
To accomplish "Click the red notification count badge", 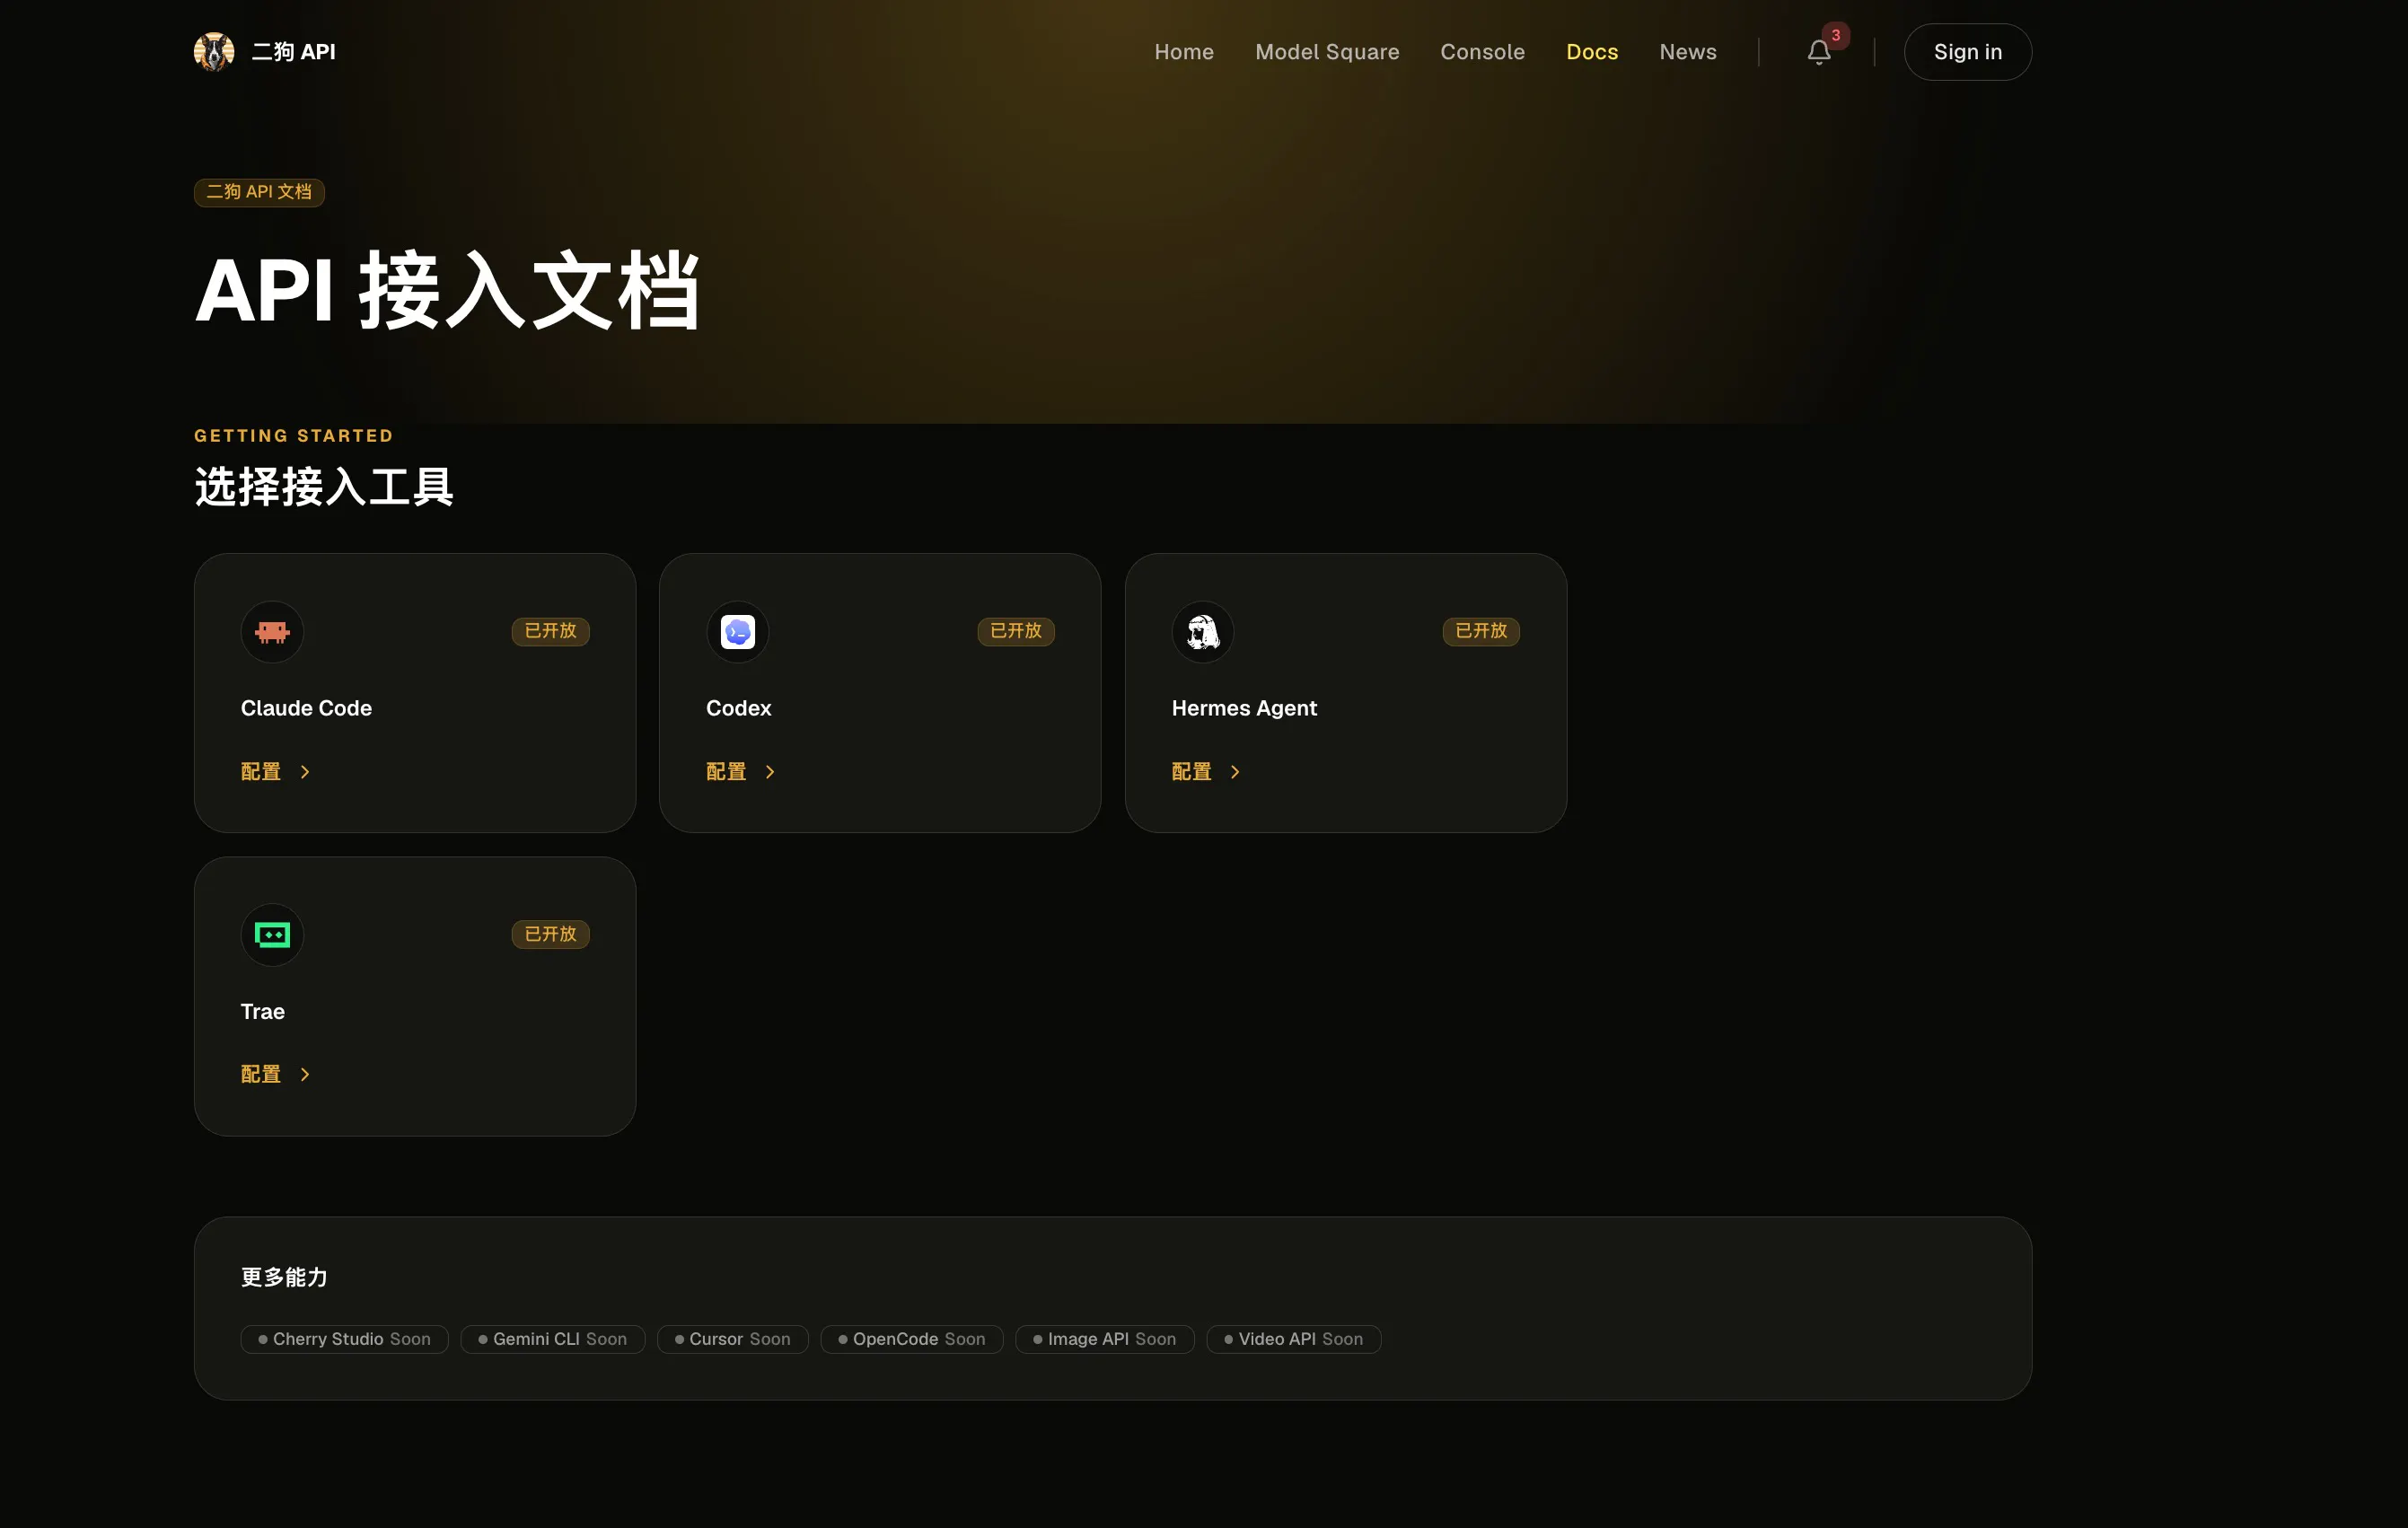I will pos(1835,36).
